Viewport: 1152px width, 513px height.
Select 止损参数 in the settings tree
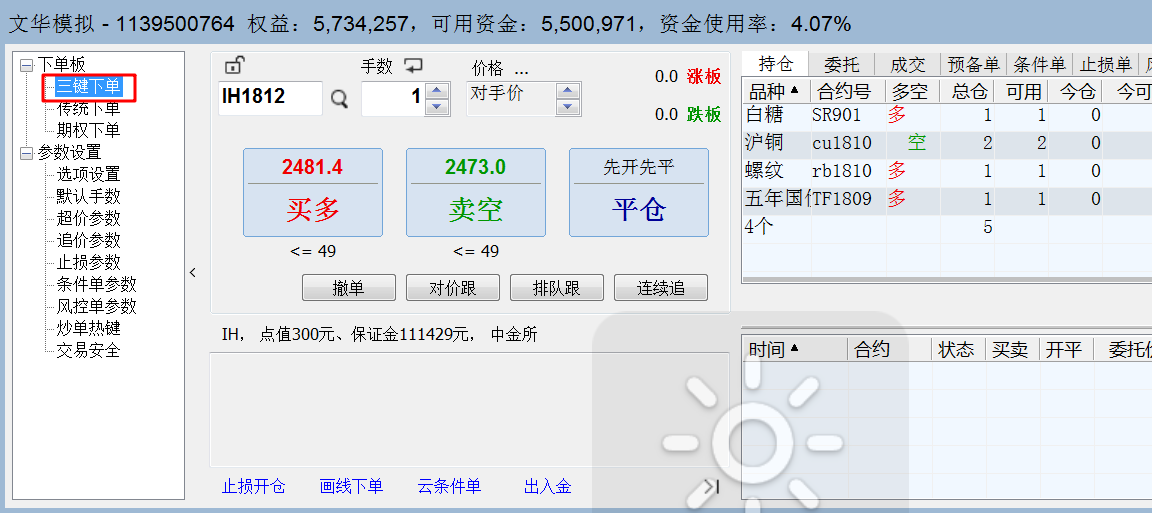point(88,262)
